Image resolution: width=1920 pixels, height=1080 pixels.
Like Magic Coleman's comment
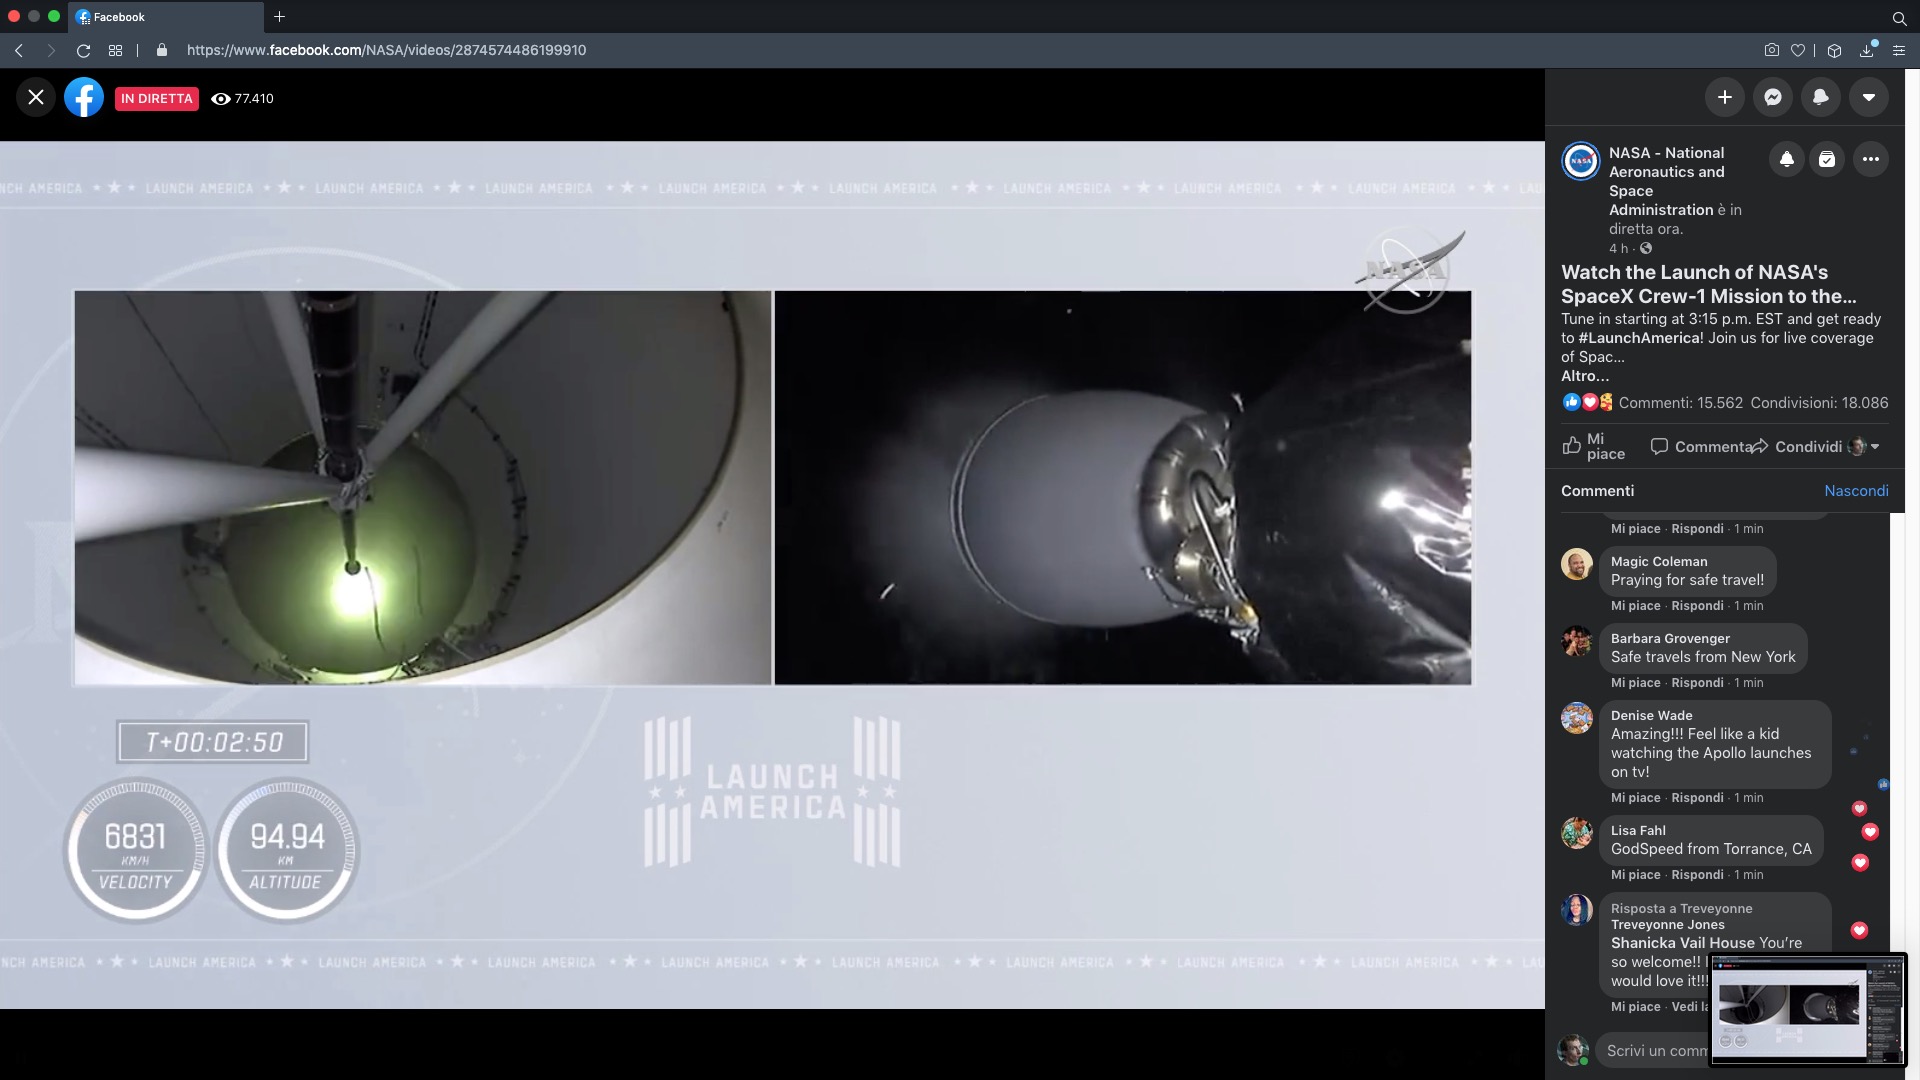pyautogui.click(x=1635, y=606)
